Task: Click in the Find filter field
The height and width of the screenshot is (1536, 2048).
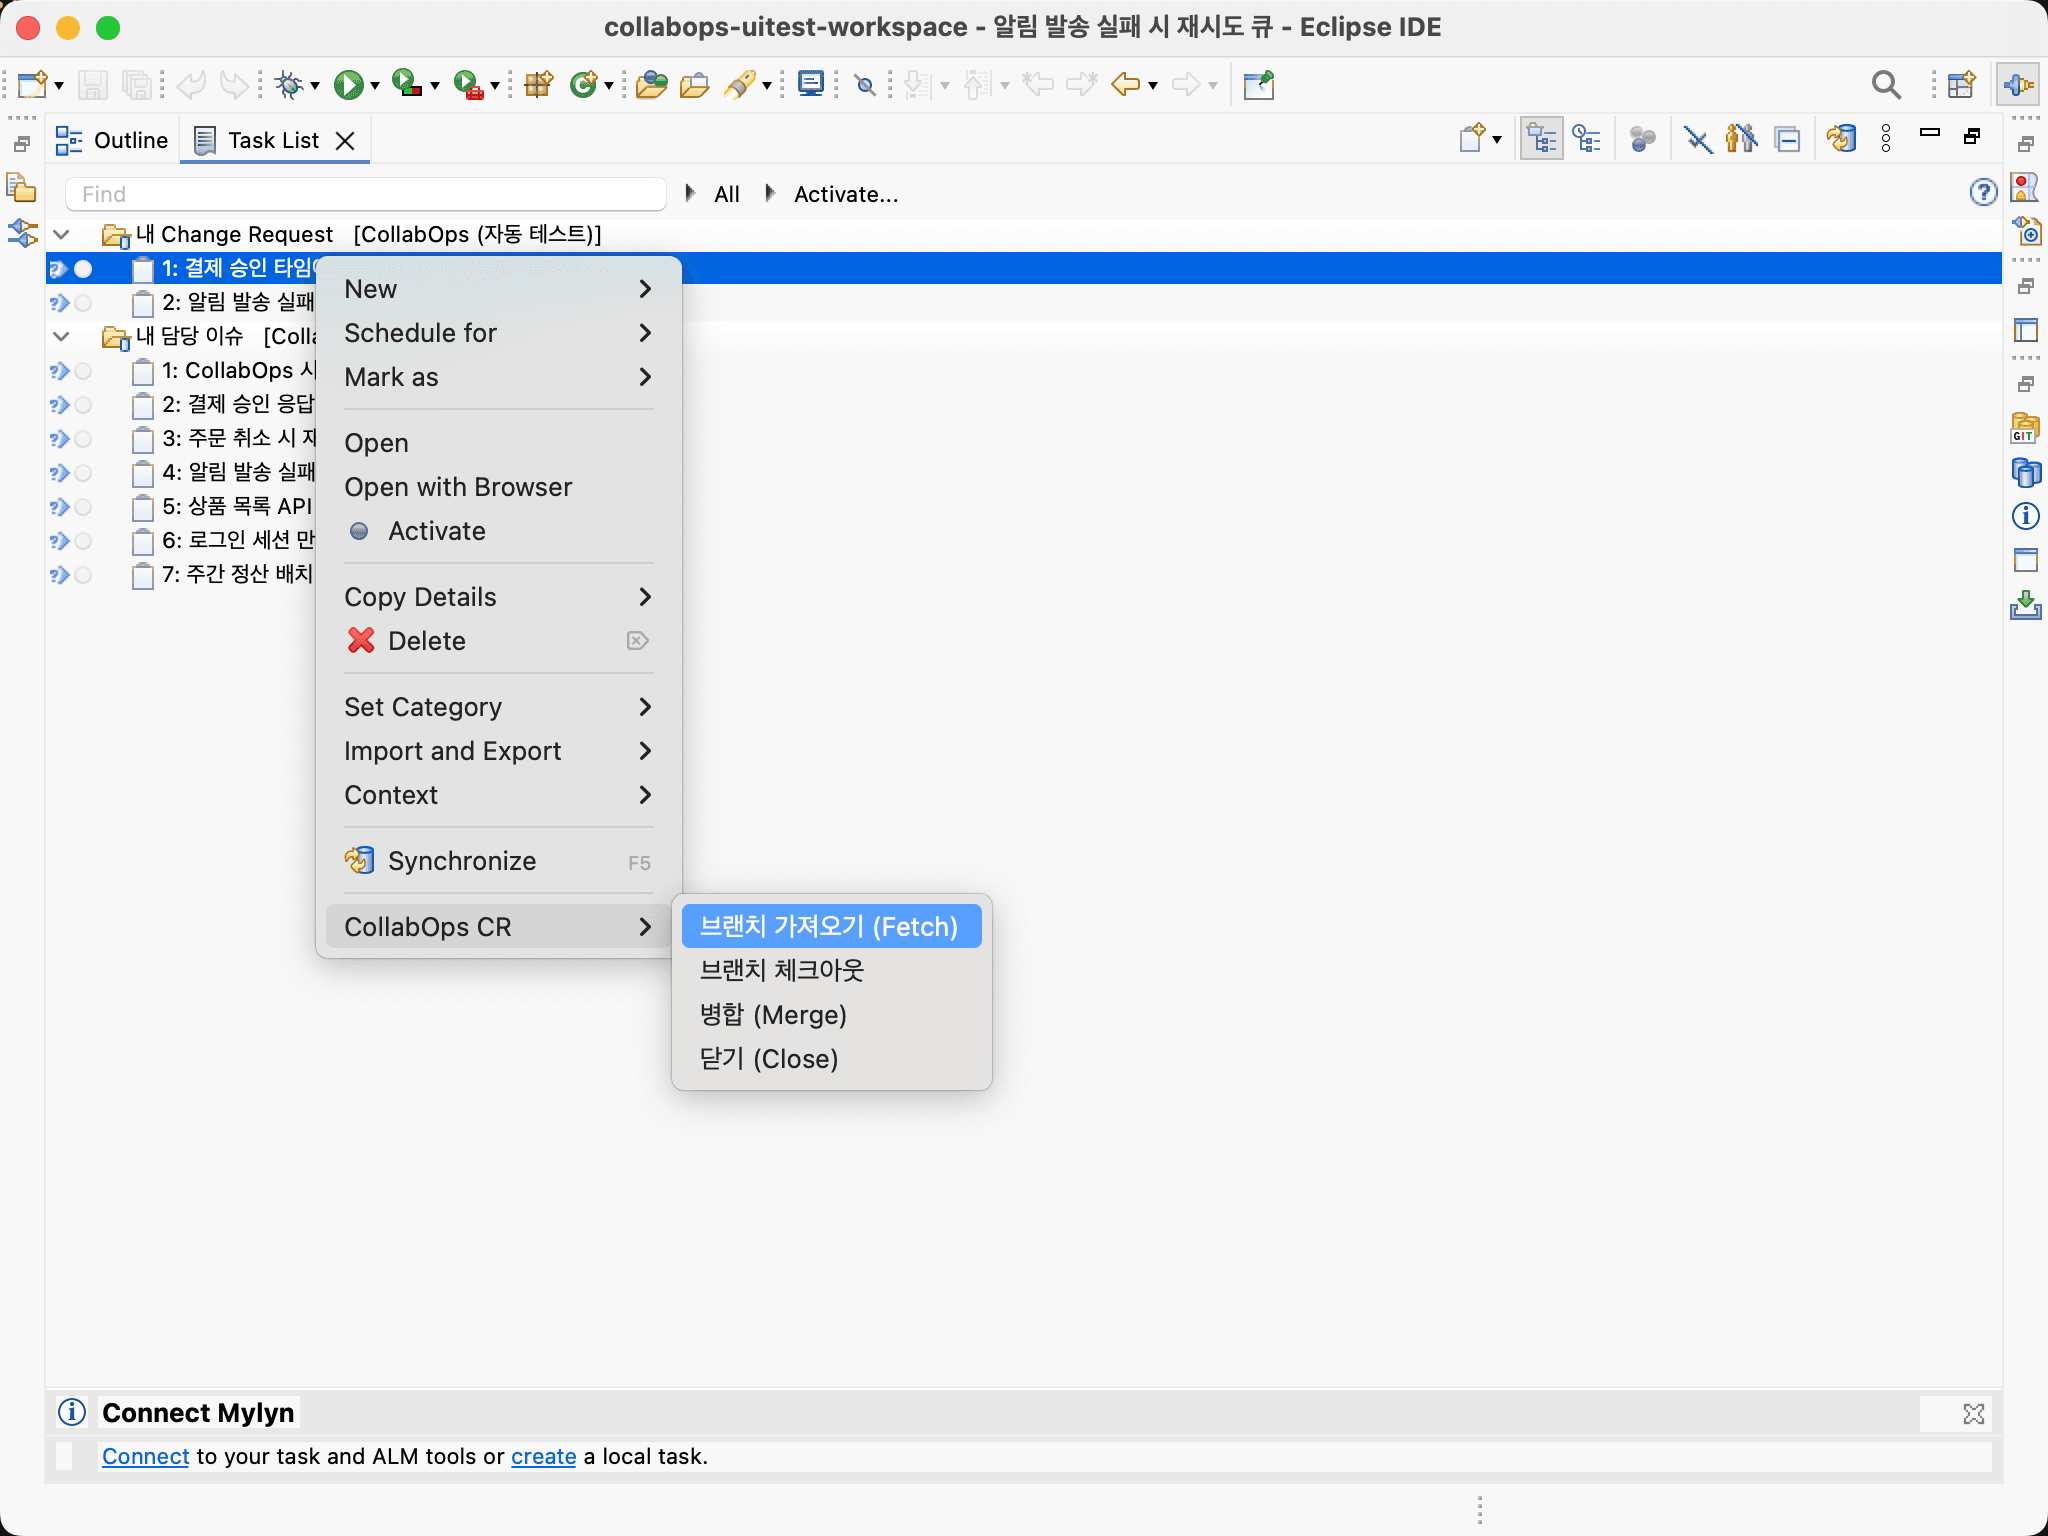Action: click(366, 194)
